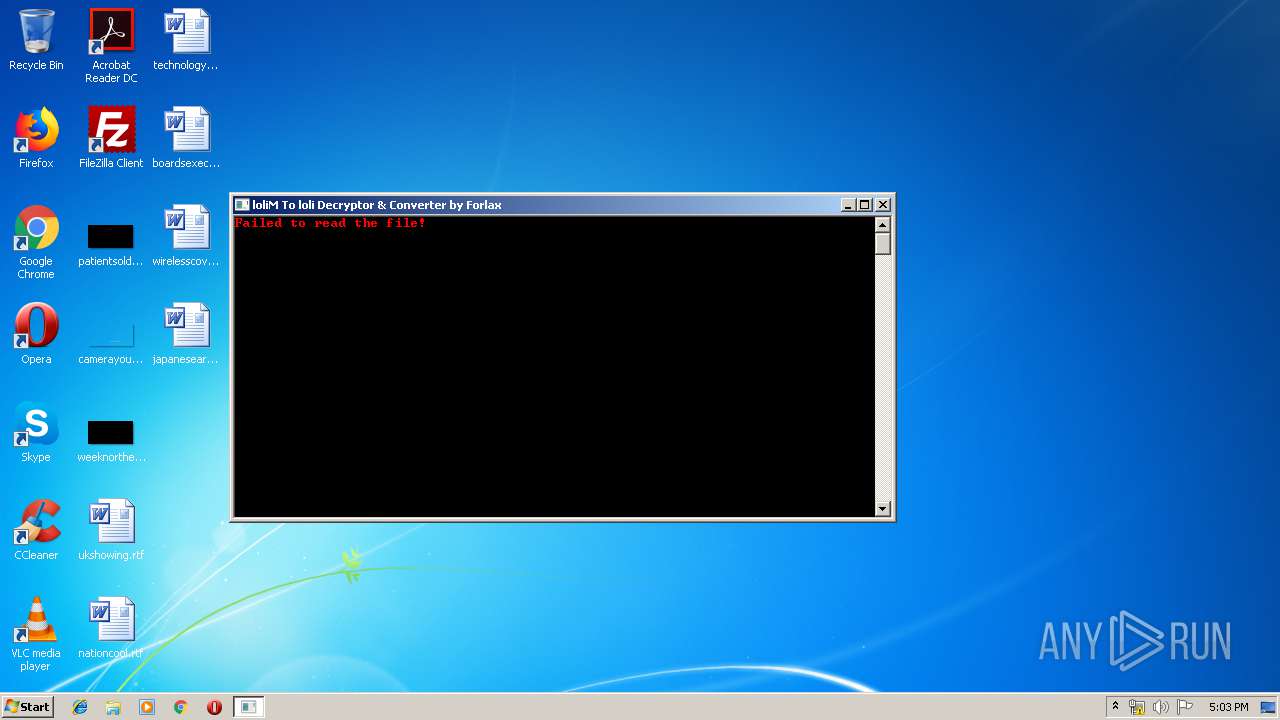This screenshot has width=1280, height=720.
Task: Click the "Failed to read the file!" text
Action: tap(331, 223)
